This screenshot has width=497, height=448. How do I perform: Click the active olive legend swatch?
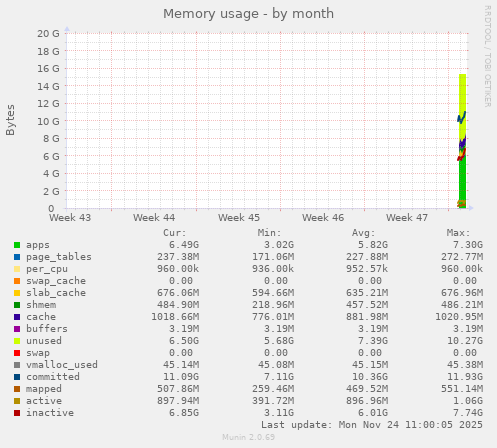click(17, 401)
